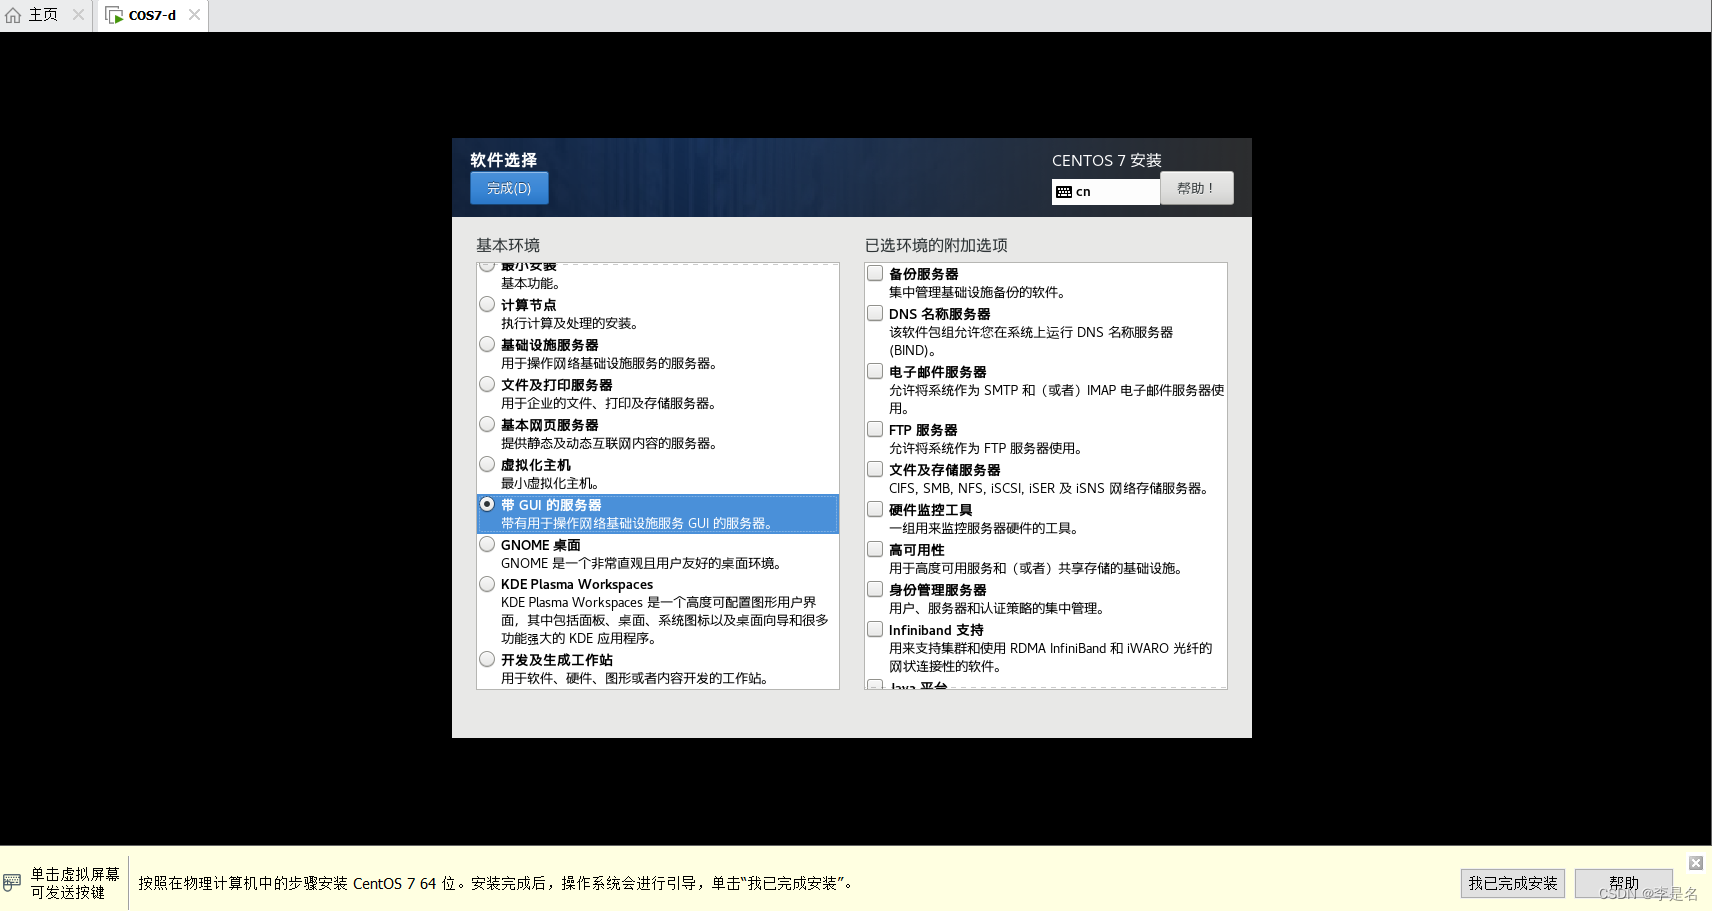The image size is (1712, 911).
Task: Select the 计算节点 radio button
Action: (x=487, y=304)
